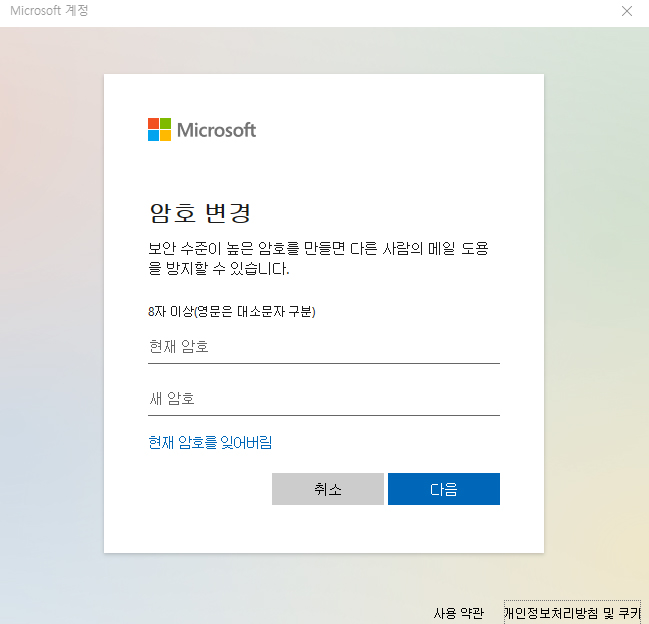This screenshot has width=649, height=624.
Task: Click the 현재 암호 password field
Action: tap(324, 347)
